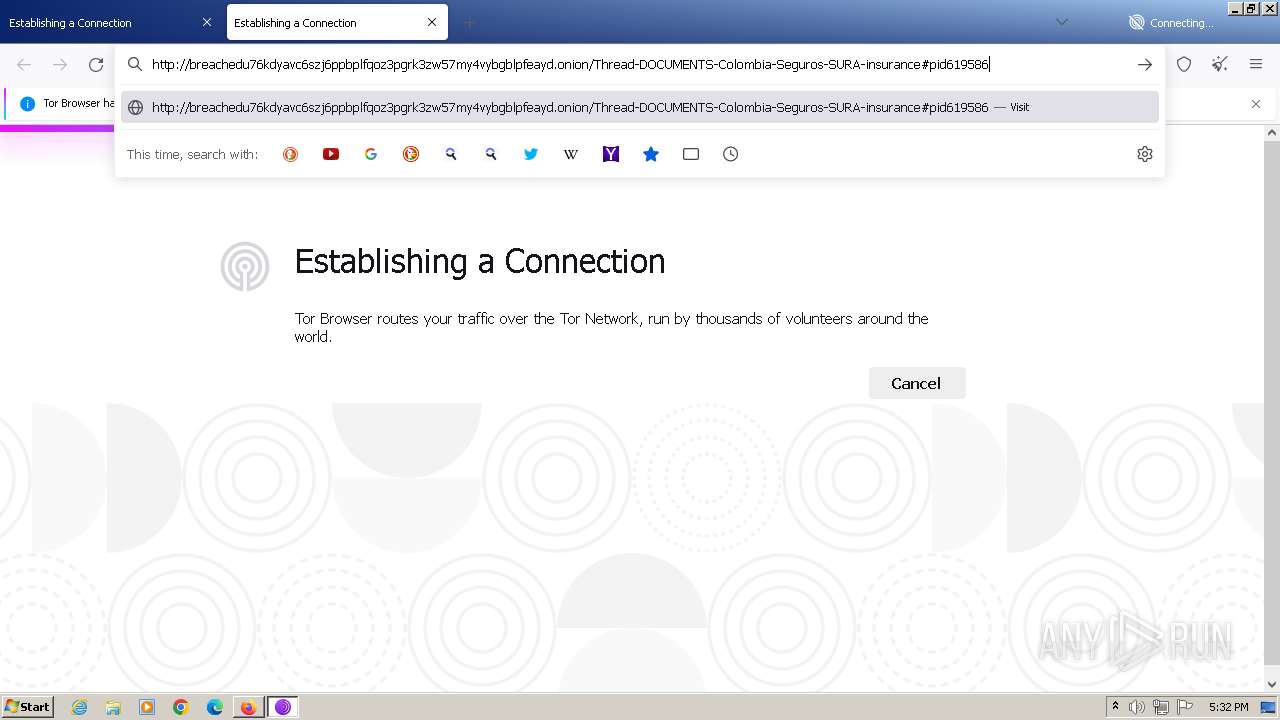The image size is (1280, 720).
Task: Search with Yahoo engine icon
Action: (611, 154)
